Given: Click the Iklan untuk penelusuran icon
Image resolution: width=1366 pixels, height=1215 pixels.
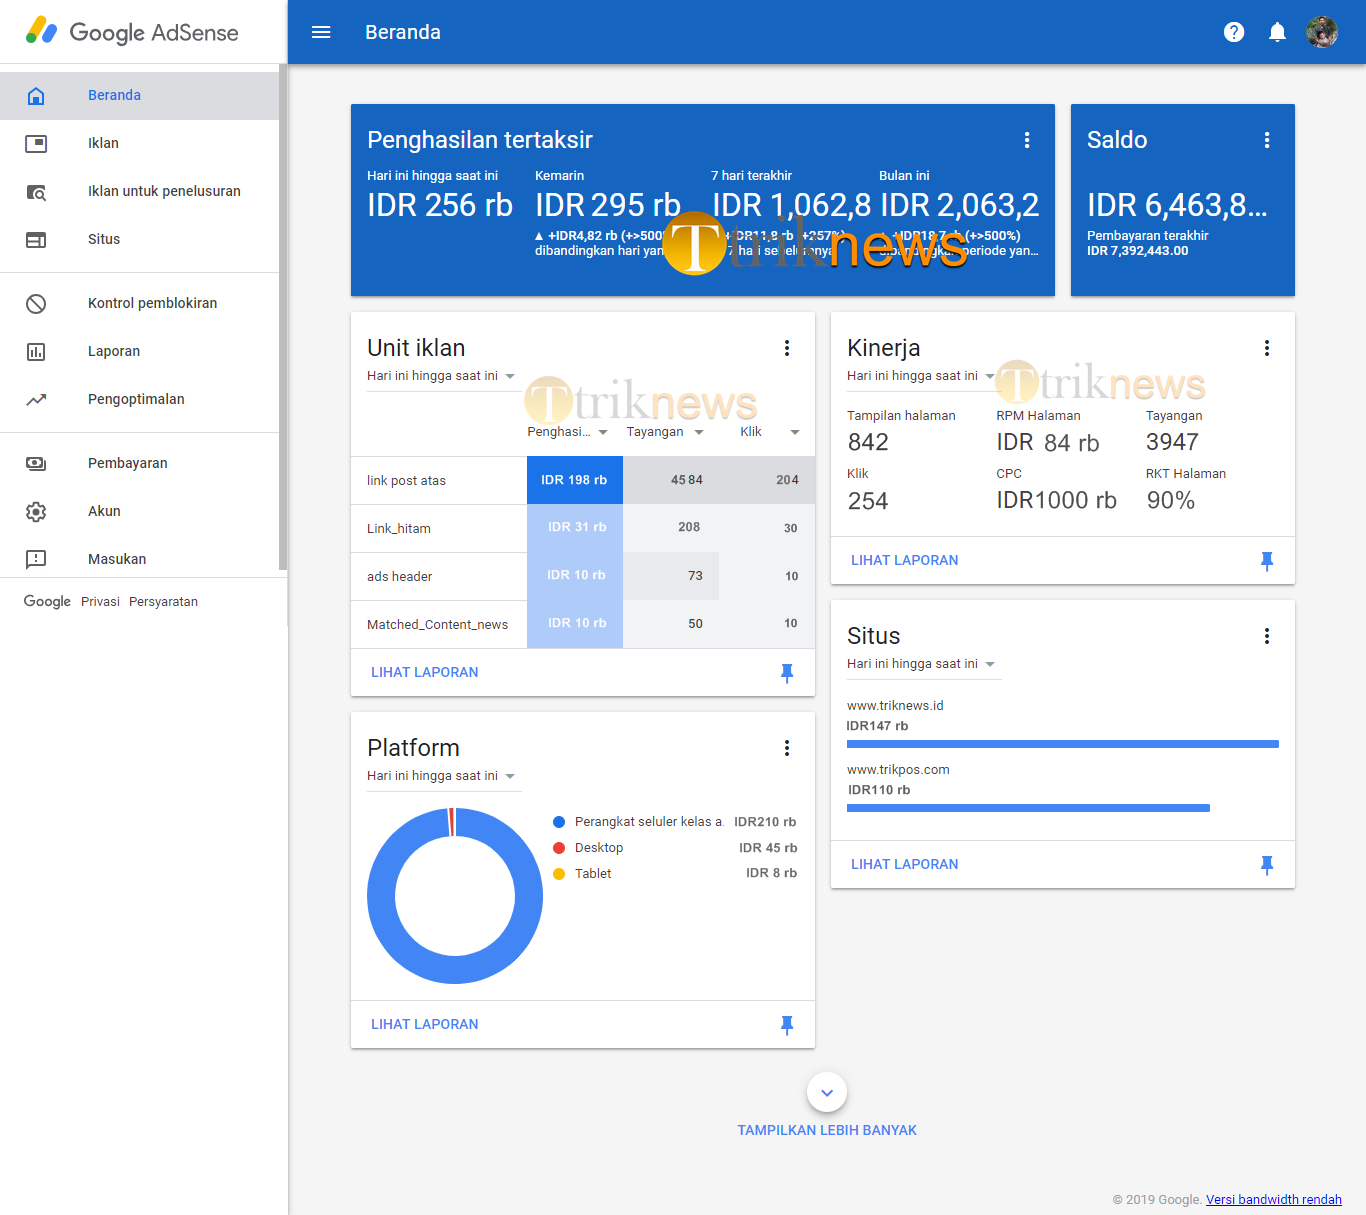Looking at the screenshot, I should (x=36, y=191).
